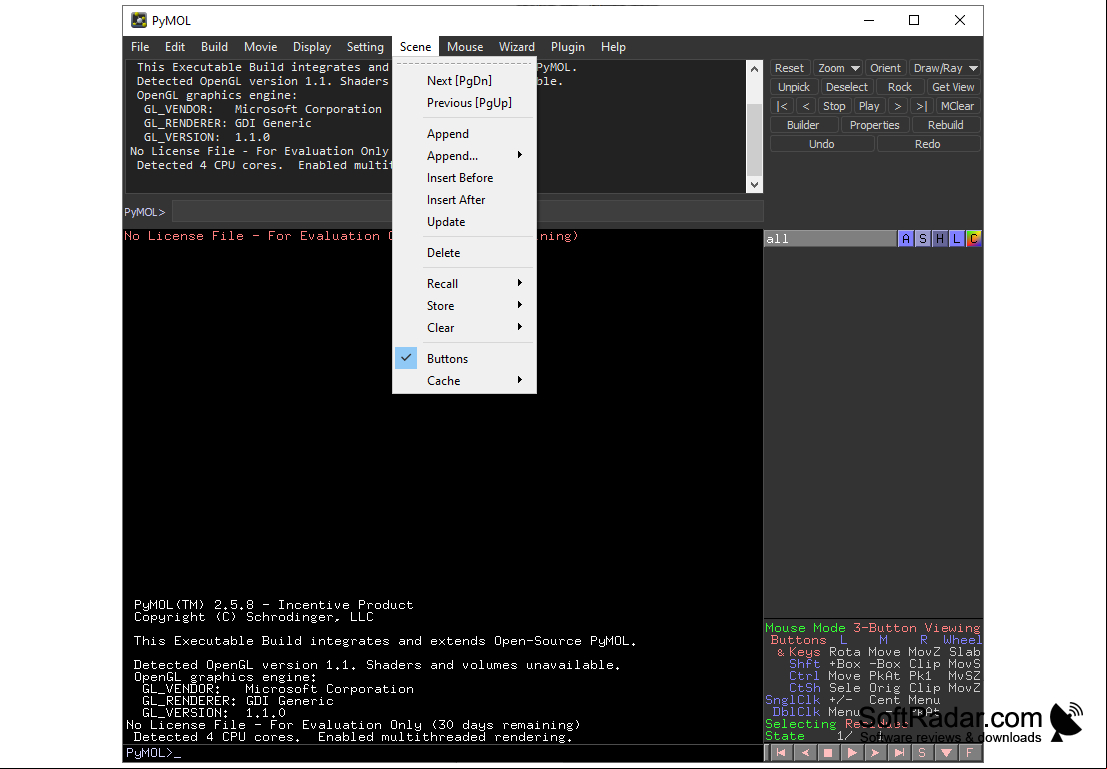The height and width of the screenshot is (769, 1107).
Task: Open the Edit menu
Action: [174, 47]
